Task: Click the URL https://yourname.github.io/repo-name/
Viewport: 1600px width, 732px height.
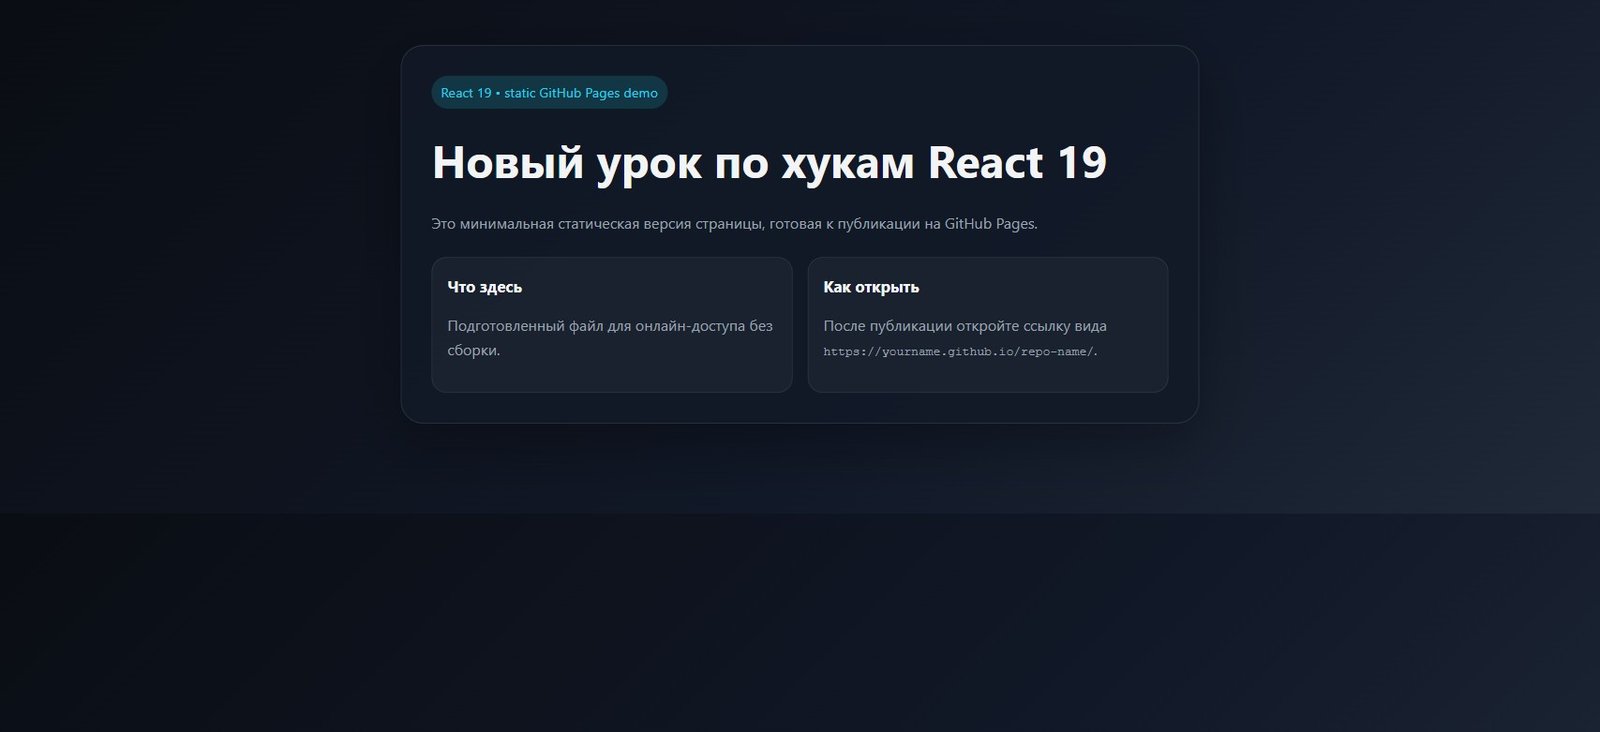Action: (x=960, y=352)
